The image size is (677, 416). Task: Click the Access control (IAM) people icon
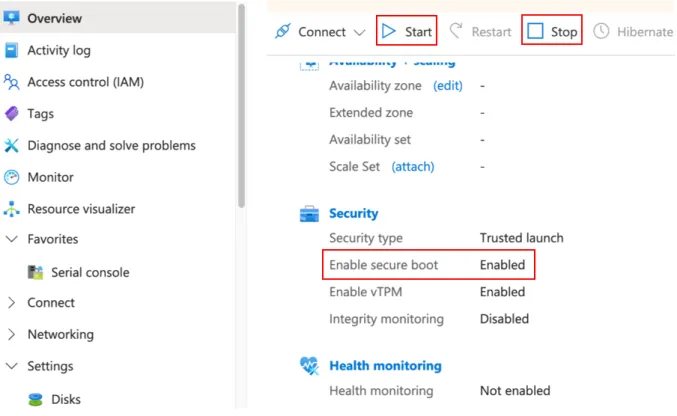pyautogui.click(x=11, y=82)
